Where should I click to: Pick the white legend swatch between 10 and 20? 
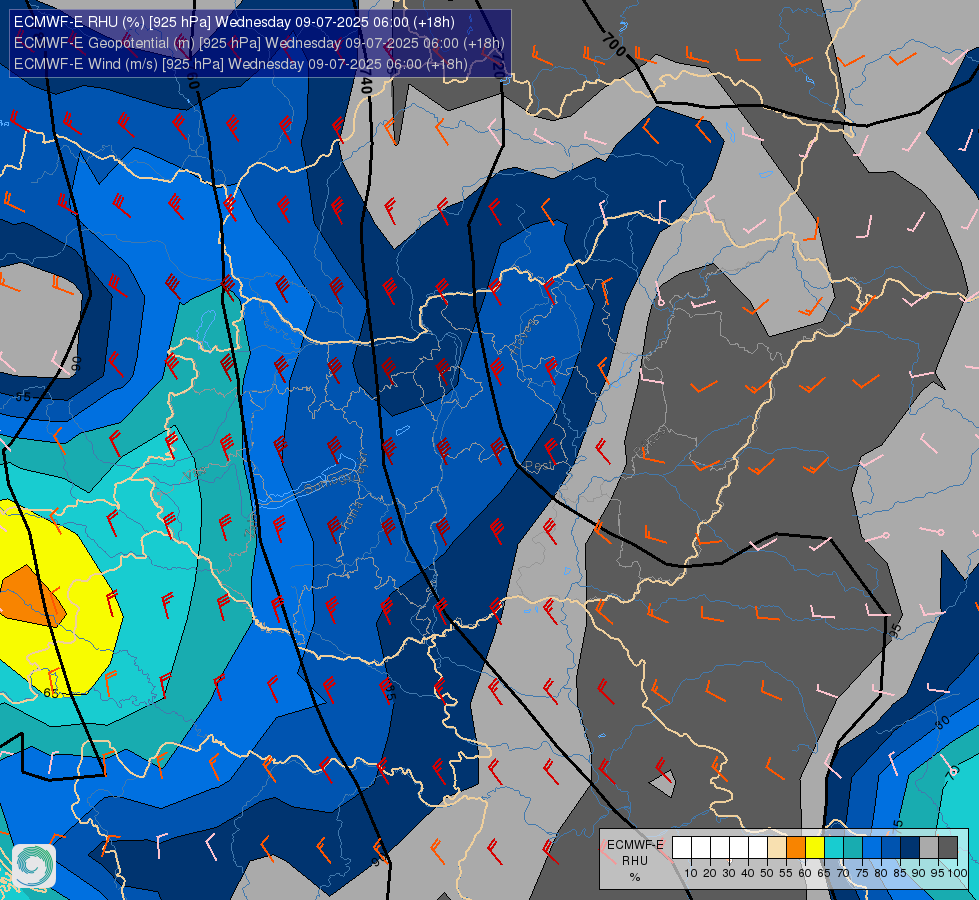pos(701,848)
